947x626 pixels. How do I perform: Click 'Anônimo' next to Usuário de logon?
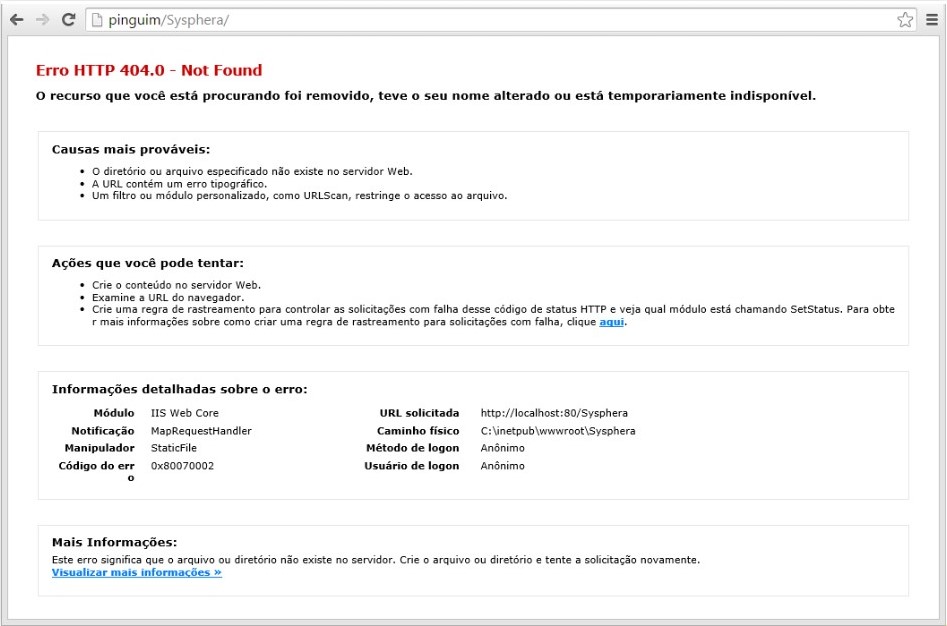tap(502, 466)
